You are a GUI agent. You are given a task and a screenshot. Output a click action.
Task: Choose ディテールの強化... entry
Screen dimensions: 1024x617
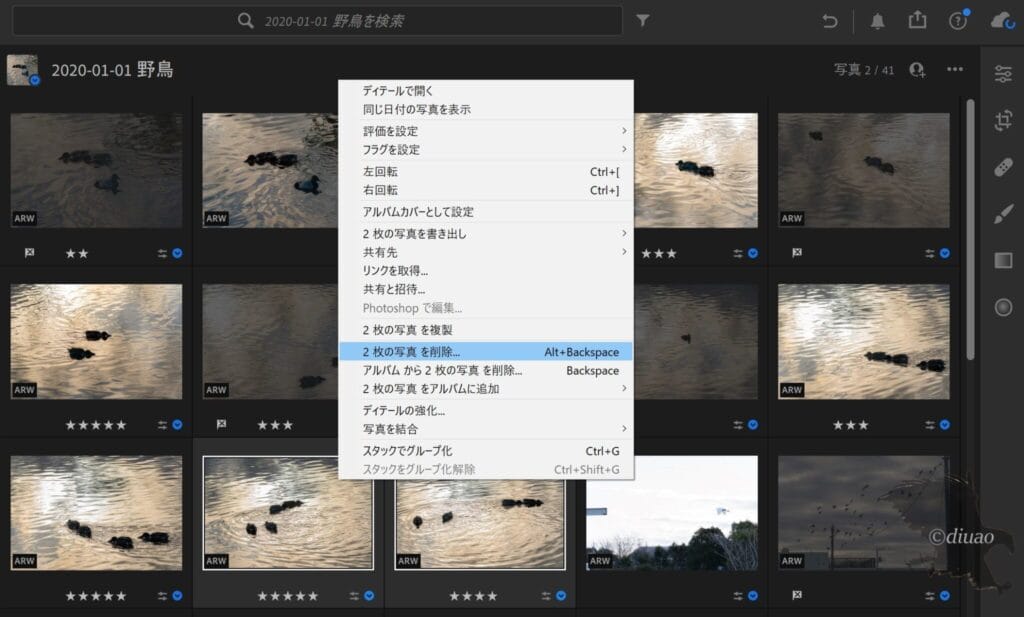pyautogui.click(x=487, y=410)
